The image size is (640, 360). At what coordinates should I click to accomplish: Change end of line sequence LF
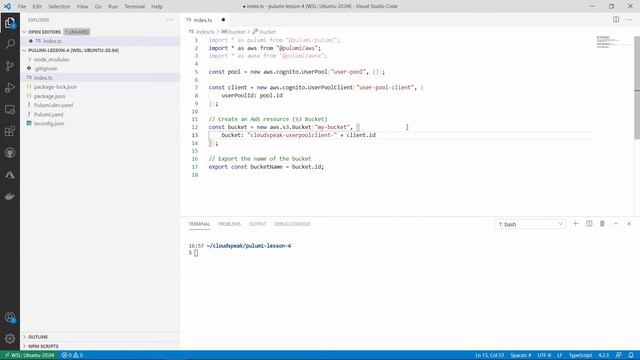[560, 355]
